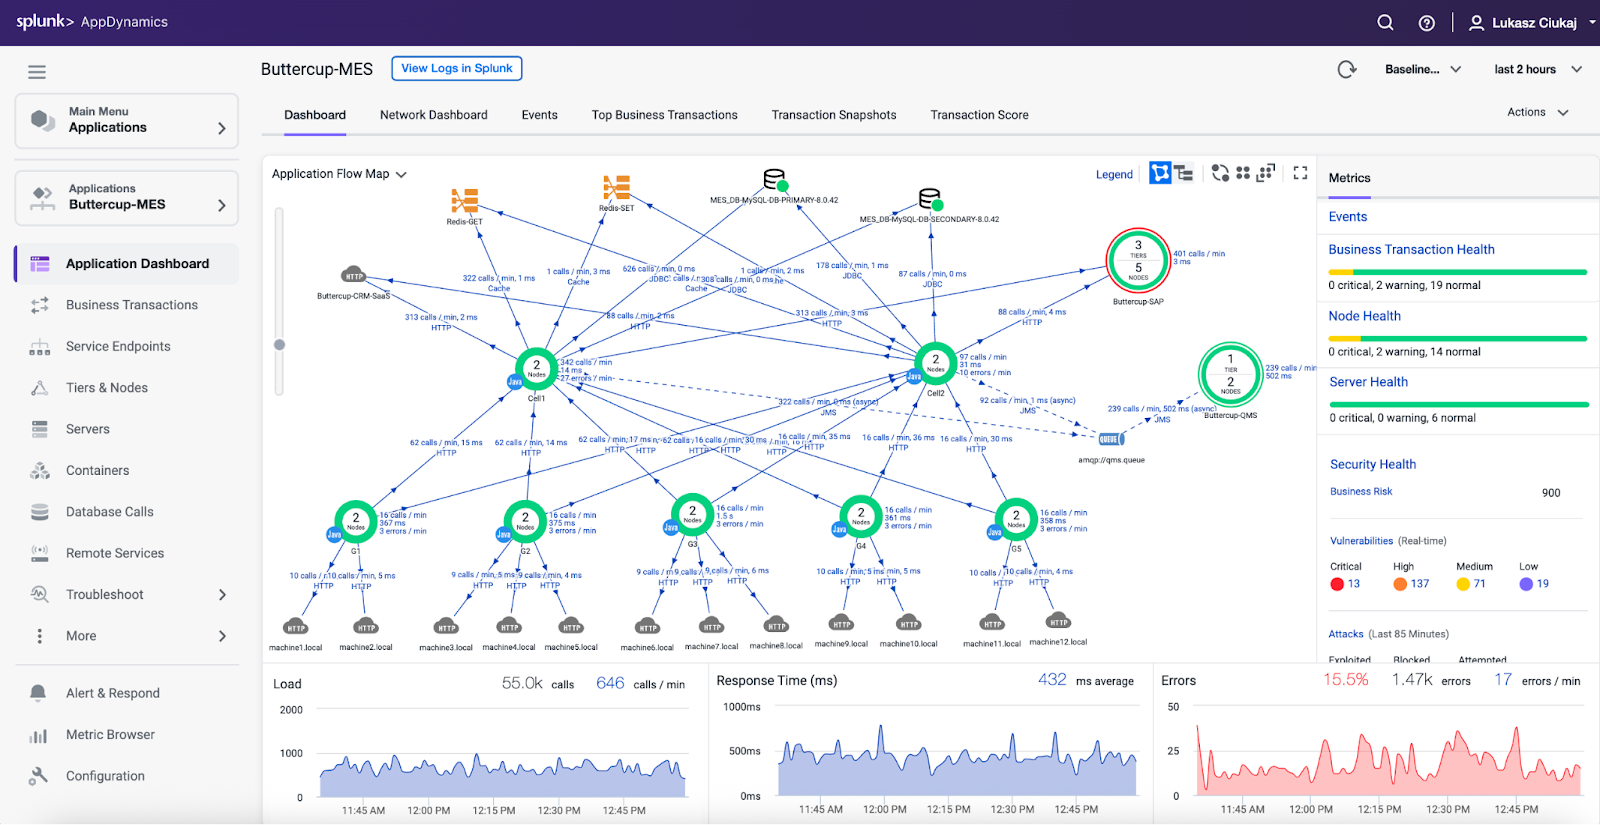Switch to the flow map graph view

[1160, 173]
